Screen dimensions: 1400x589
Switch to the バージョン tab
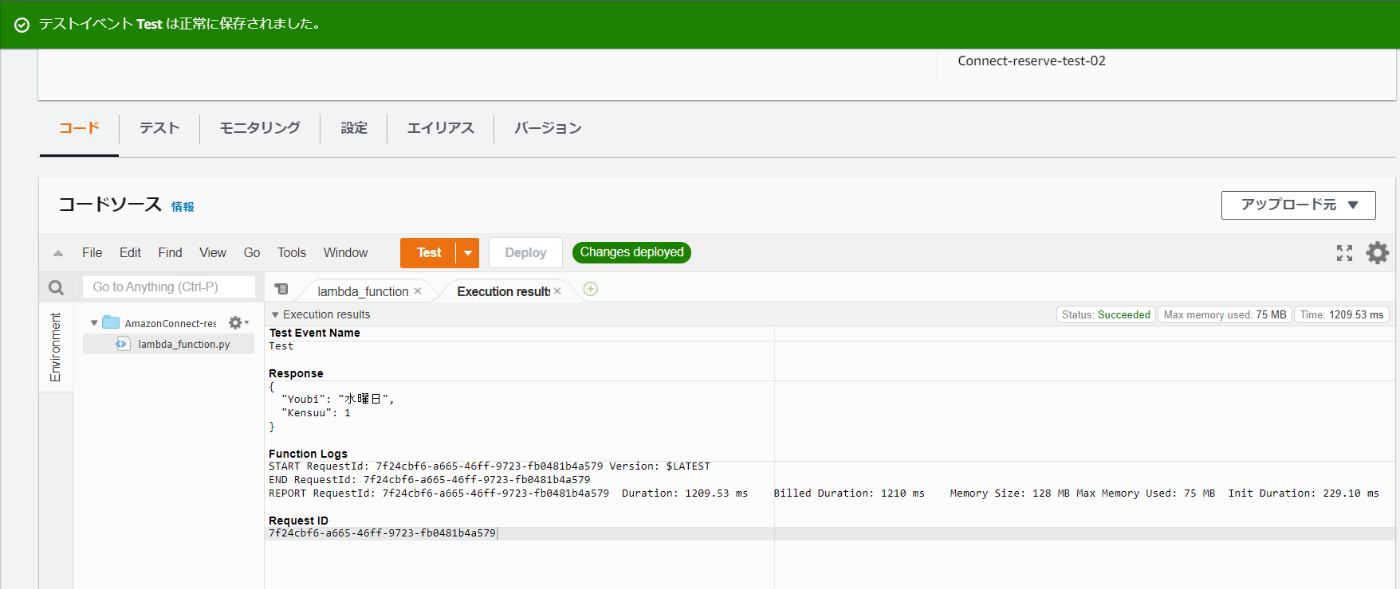[548, 128]
